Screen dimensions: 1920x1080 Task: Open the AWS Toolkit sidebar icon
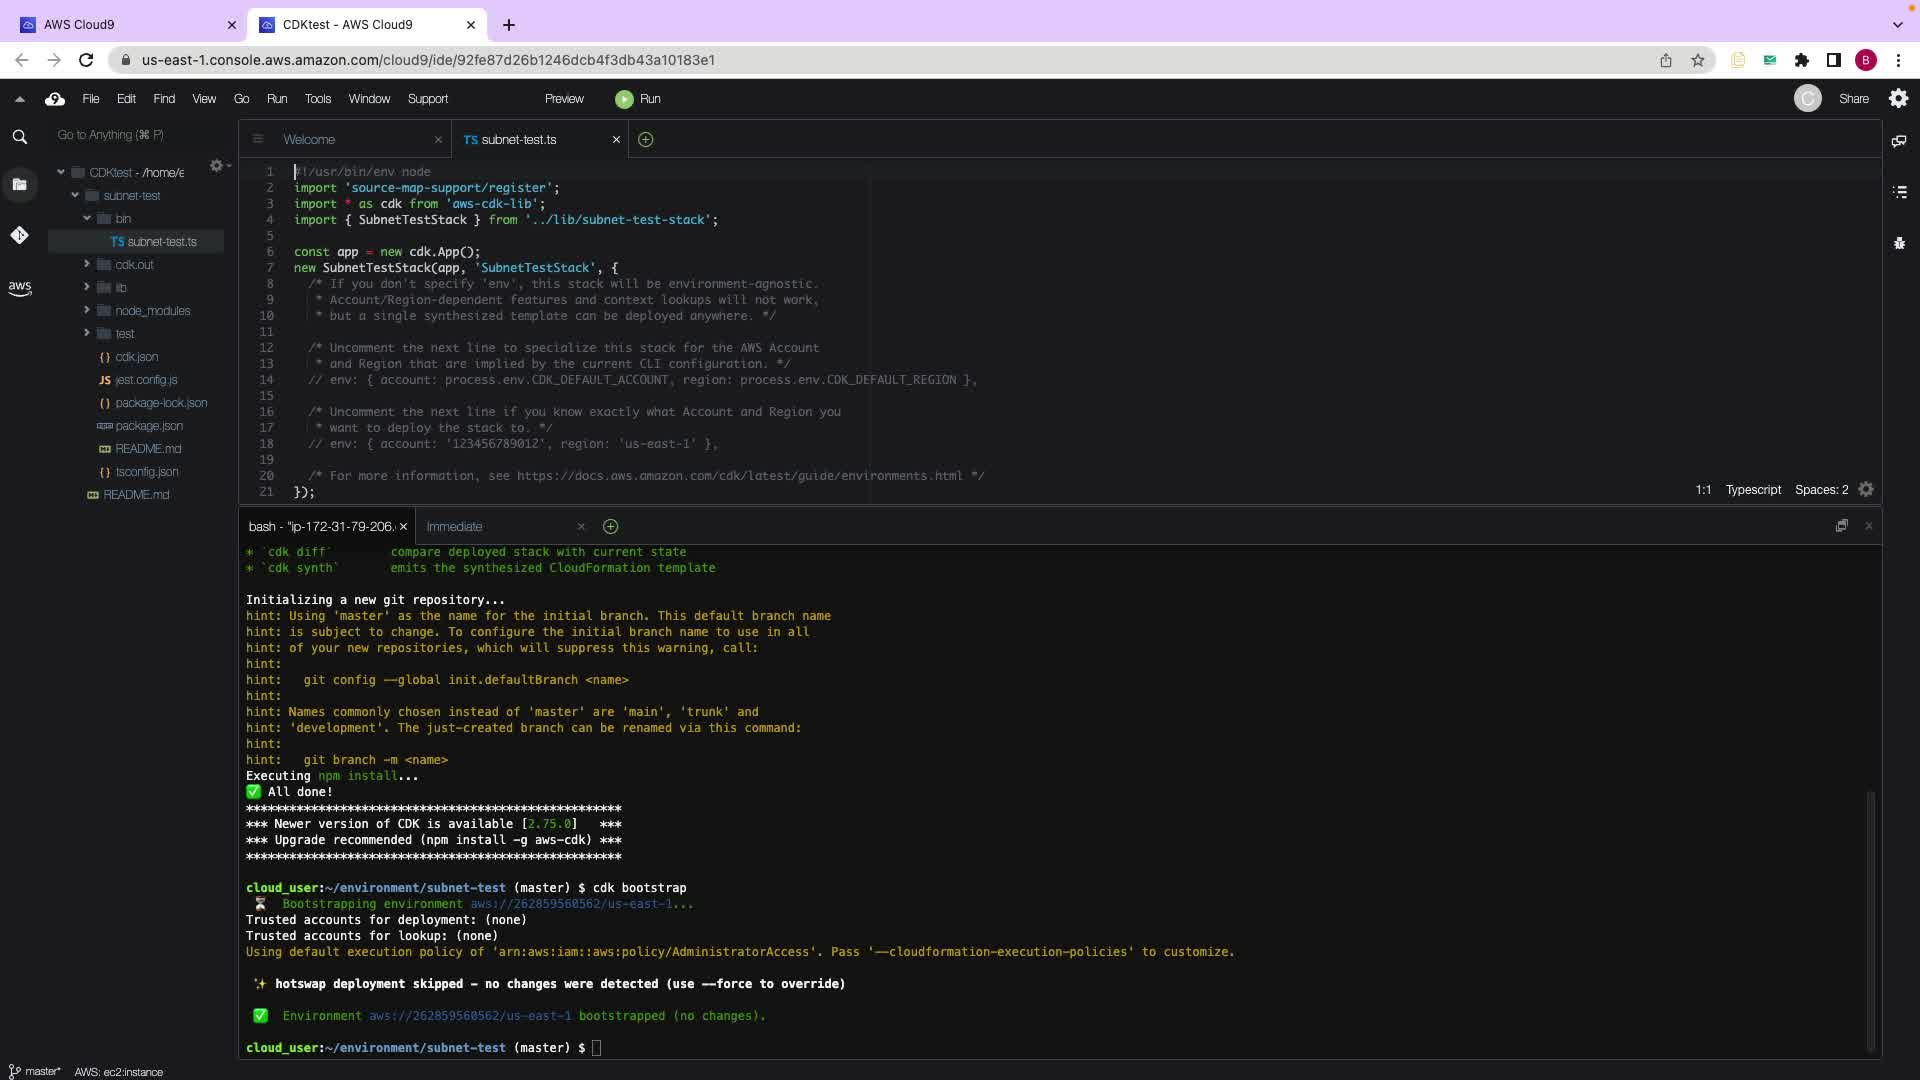tap(19, 288)
